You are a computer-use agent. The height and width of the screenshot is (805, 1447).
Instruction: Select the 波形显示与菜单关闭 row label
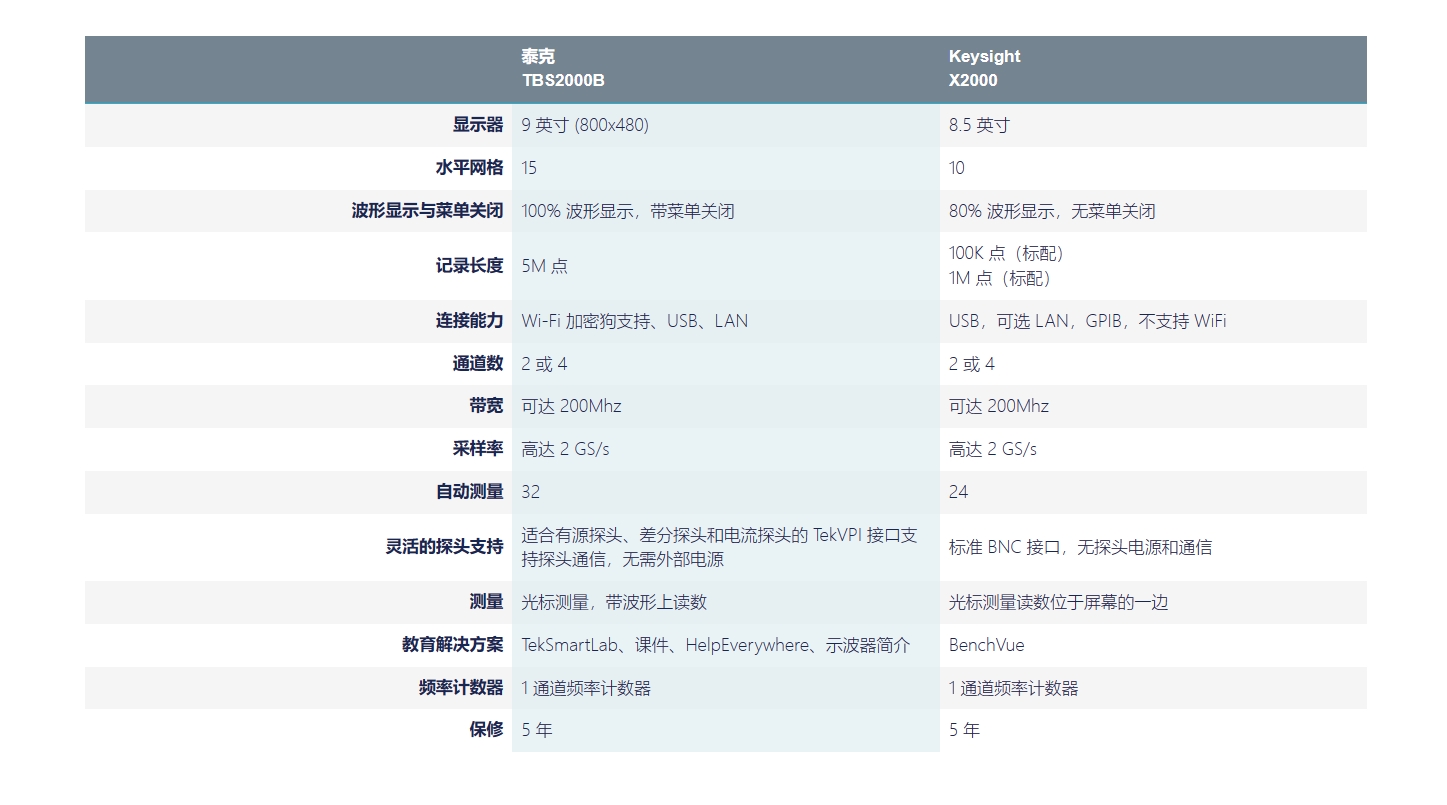[427, 211]
